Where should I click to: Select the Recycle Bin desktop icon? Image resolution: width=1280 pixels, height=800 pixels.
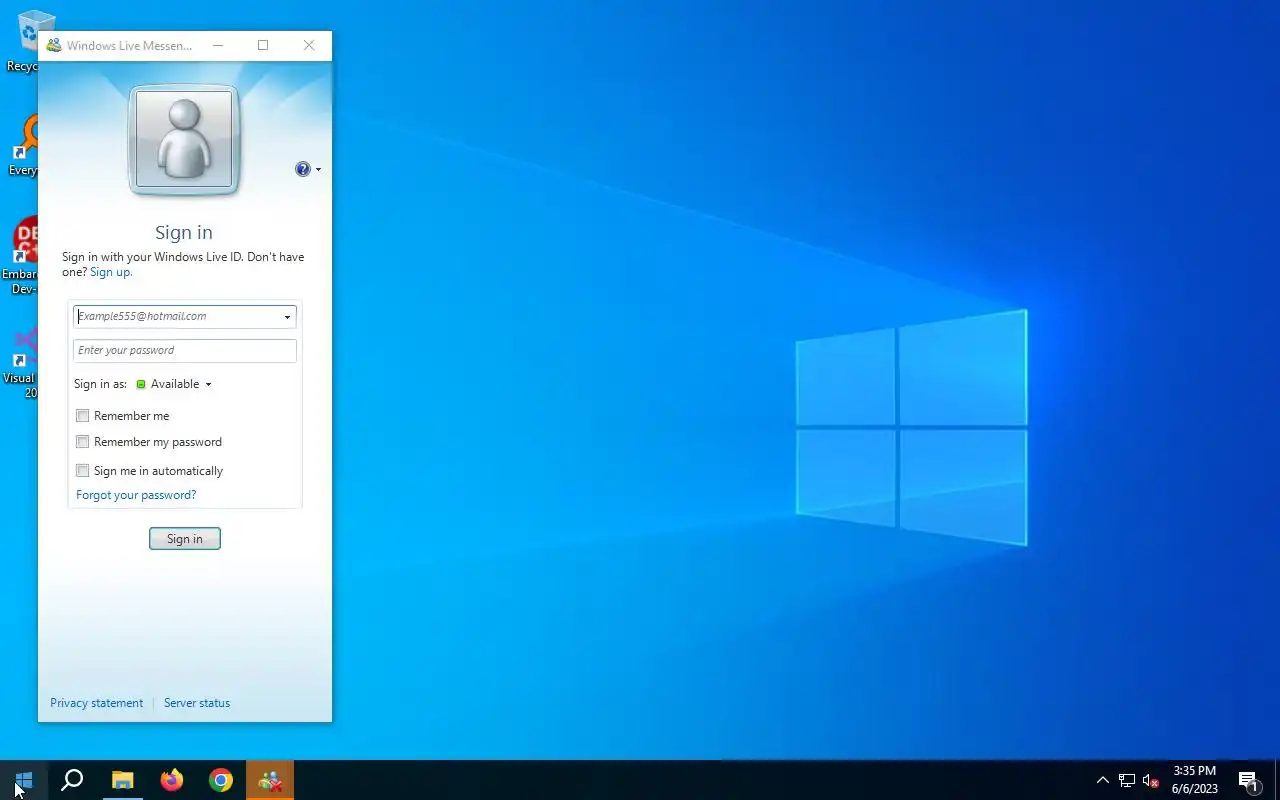22,42
